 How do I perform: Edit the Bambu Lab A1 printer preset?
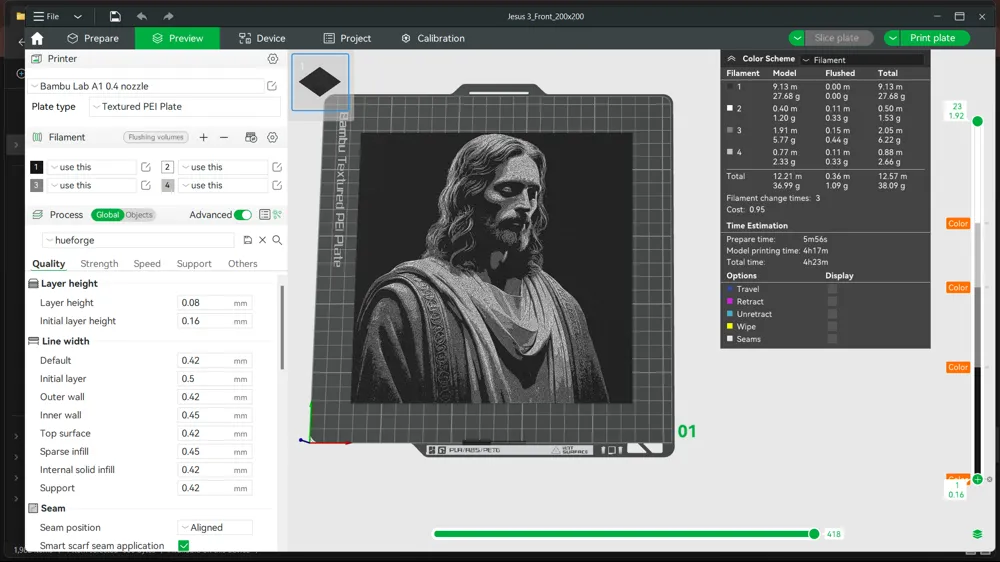click(272, 86)
